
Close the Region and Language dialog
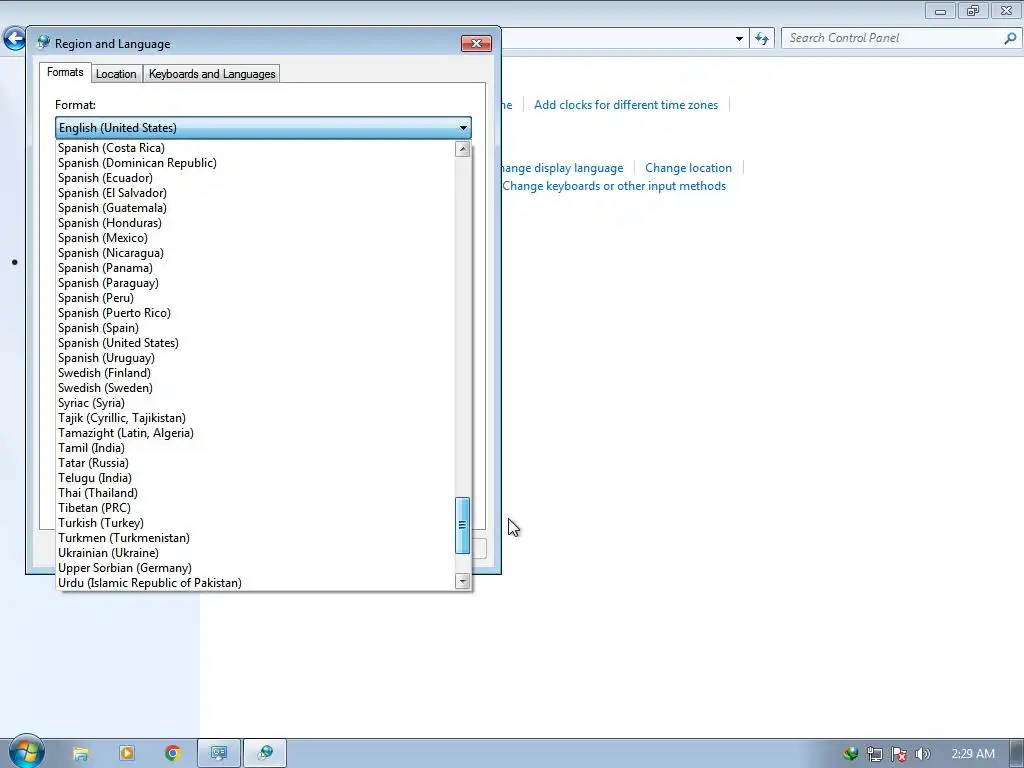click(476, 44)
